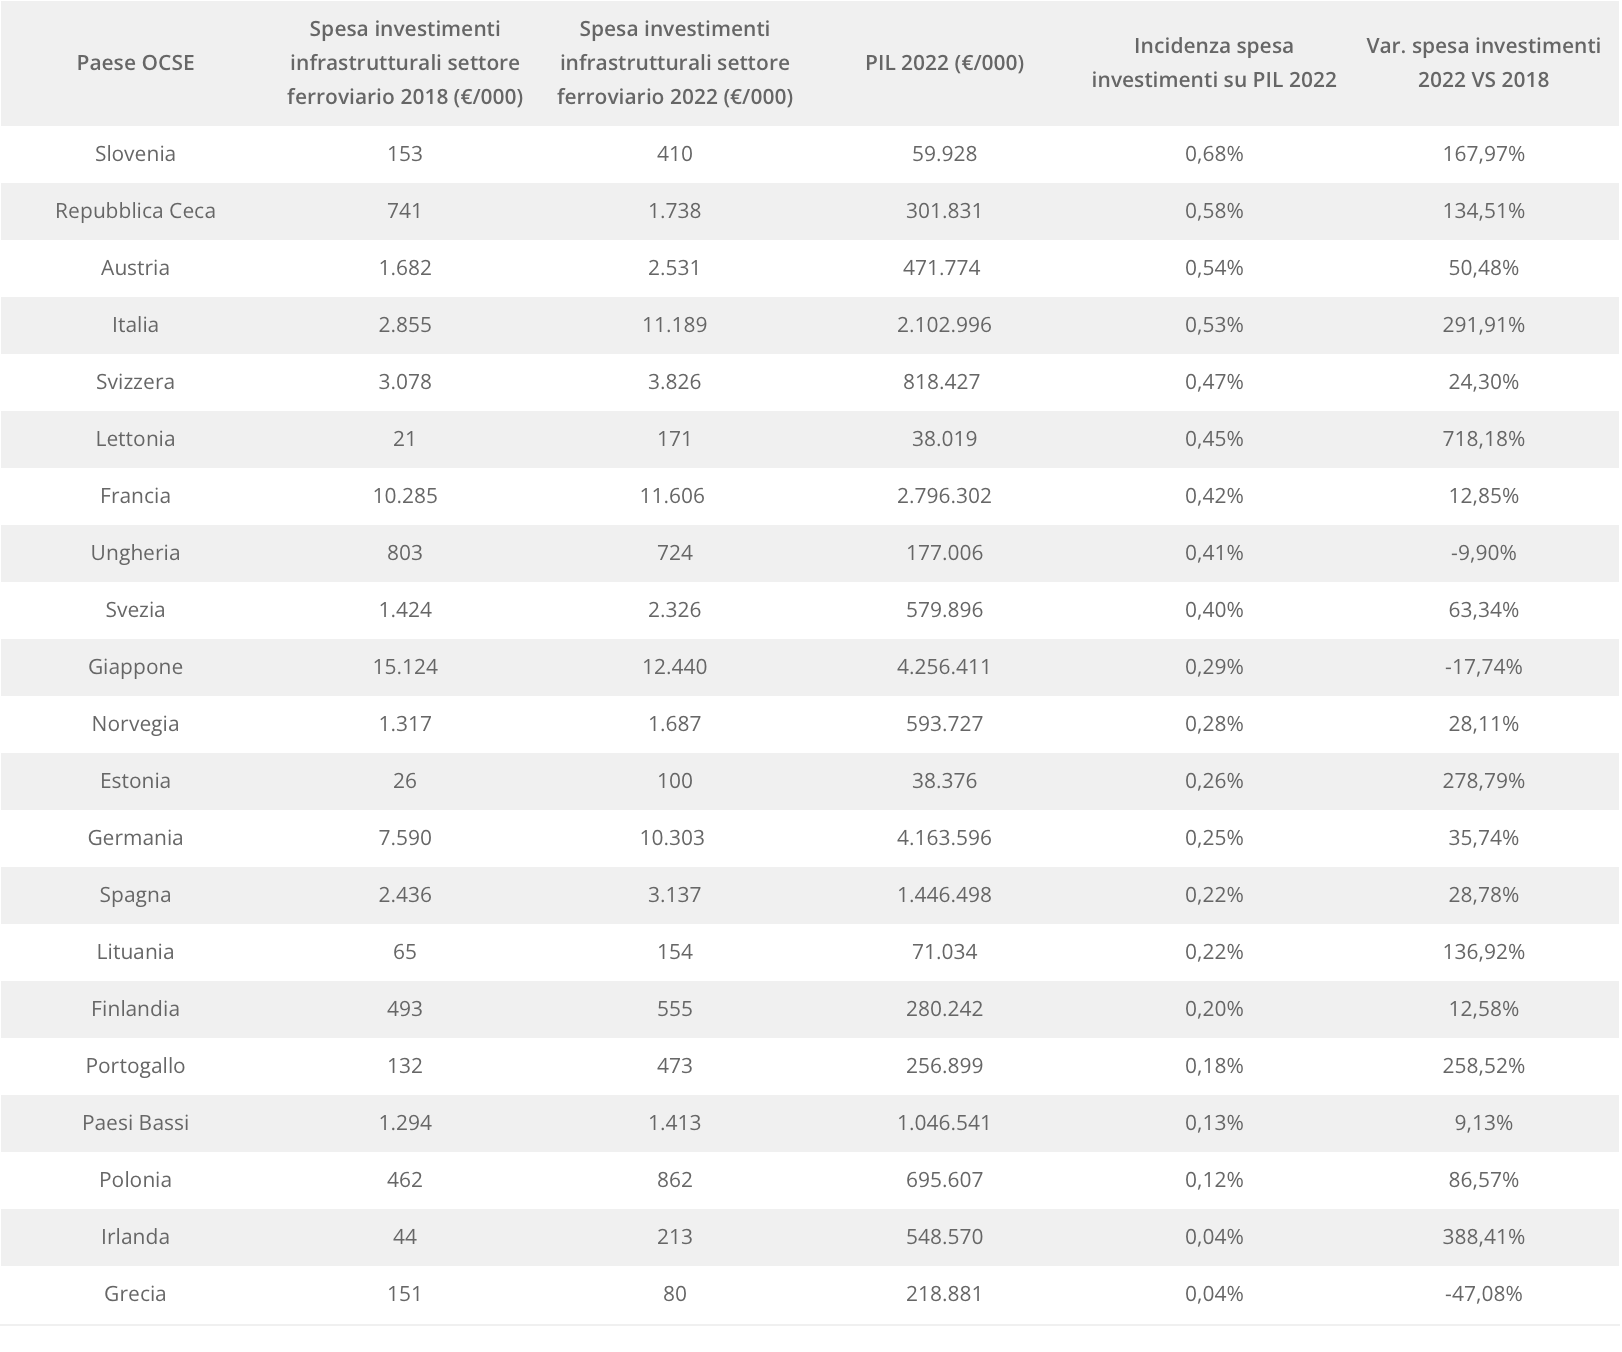This screenshot has width=1622, height=1352.
Task: Select the 2018 railway spending header
Action: point(405,63)
